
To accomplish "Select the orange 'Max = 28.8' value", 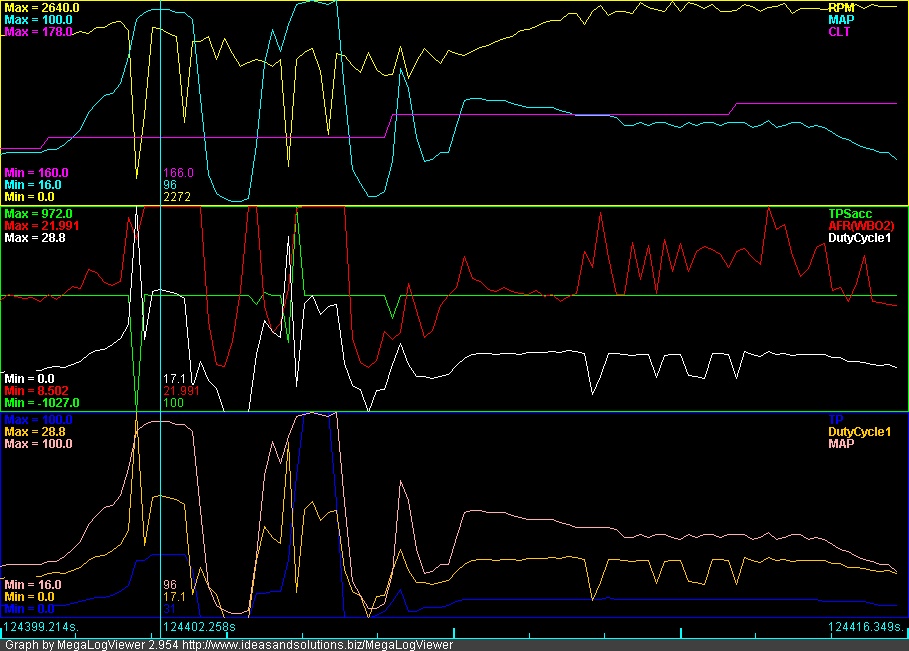I will pyautogui.click(x=35, y=432).
